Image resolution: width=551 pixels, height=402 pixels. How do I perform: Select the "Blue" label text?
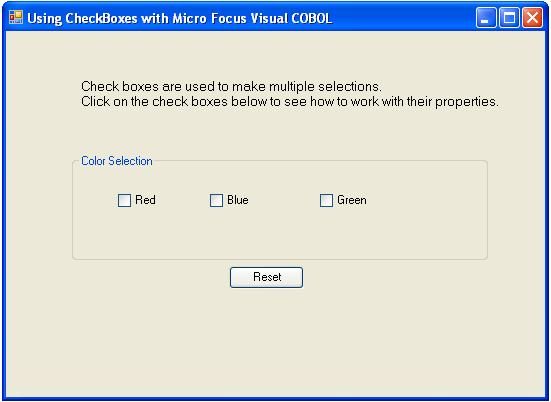[x=238, y=200]
